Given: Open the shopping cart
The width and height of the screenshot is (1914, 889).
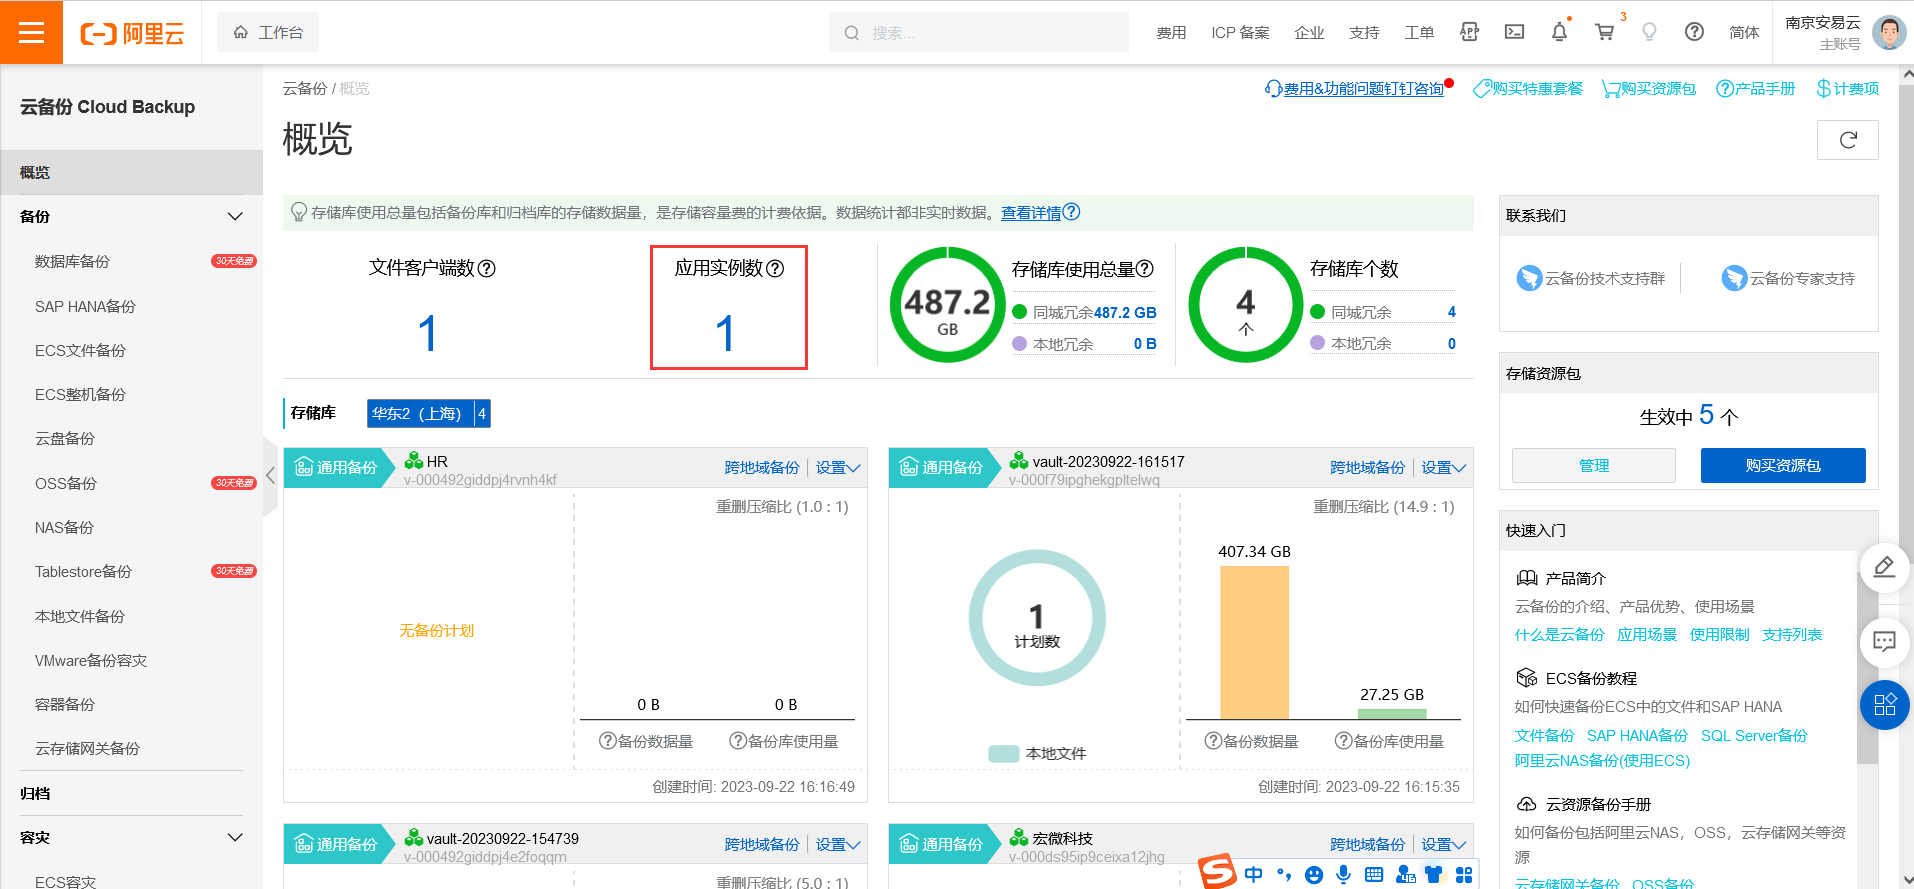Looking at the screenshot, I should [x=1604, y=32].
